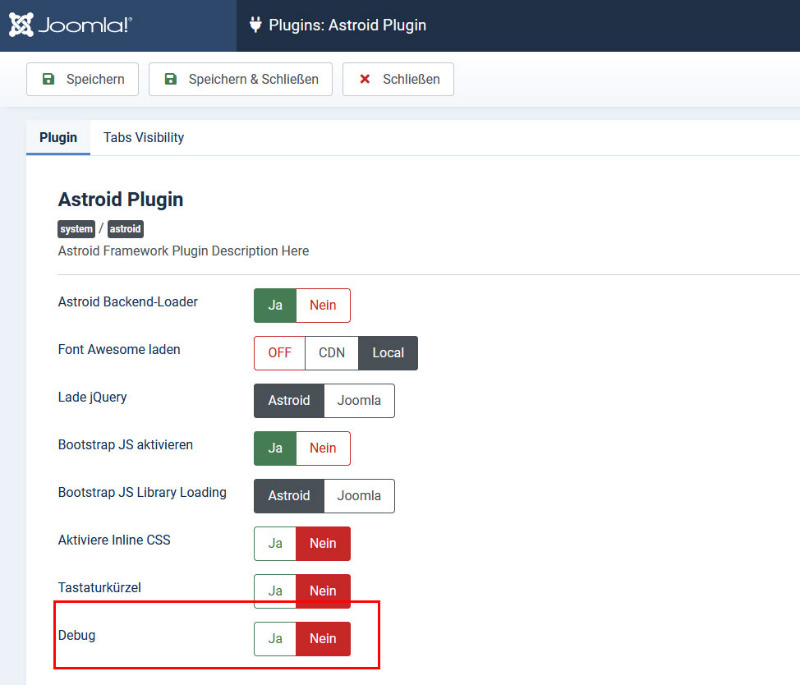
Task: Select Astroid for Lade jQuery
Action: [289, 400]
